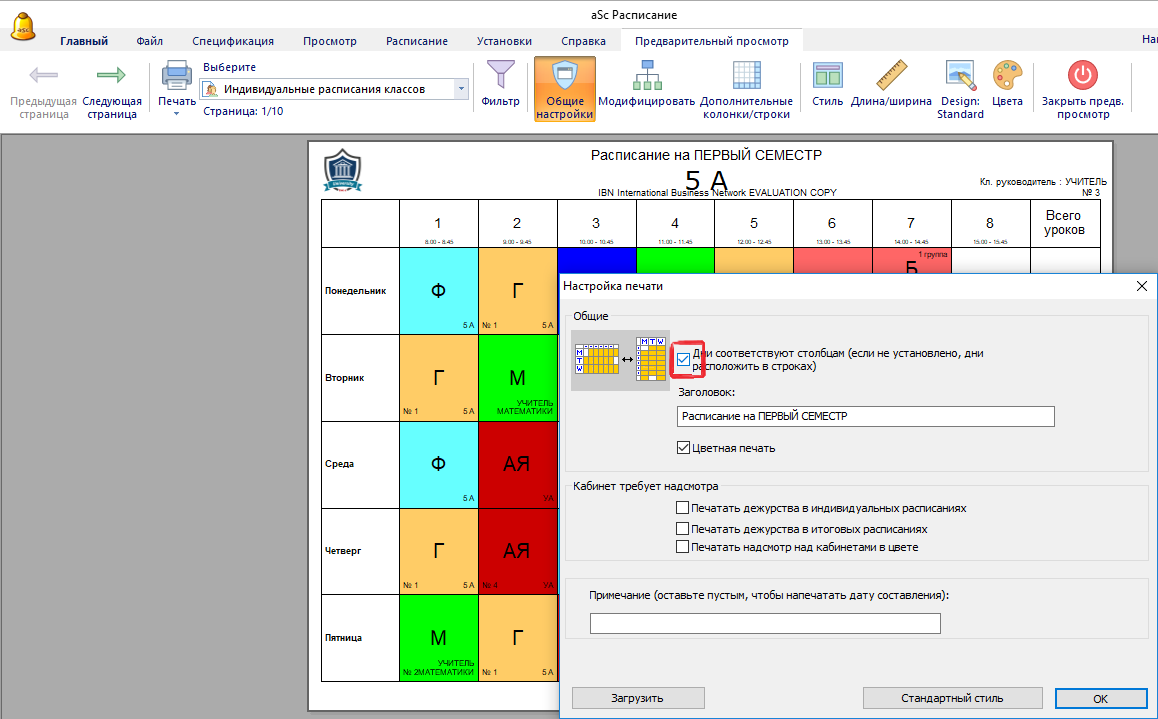Image resolution: width=1158 pixels, height=719 pixels.
Task: Open the Печать dropdown arrow
Action: 177,114
